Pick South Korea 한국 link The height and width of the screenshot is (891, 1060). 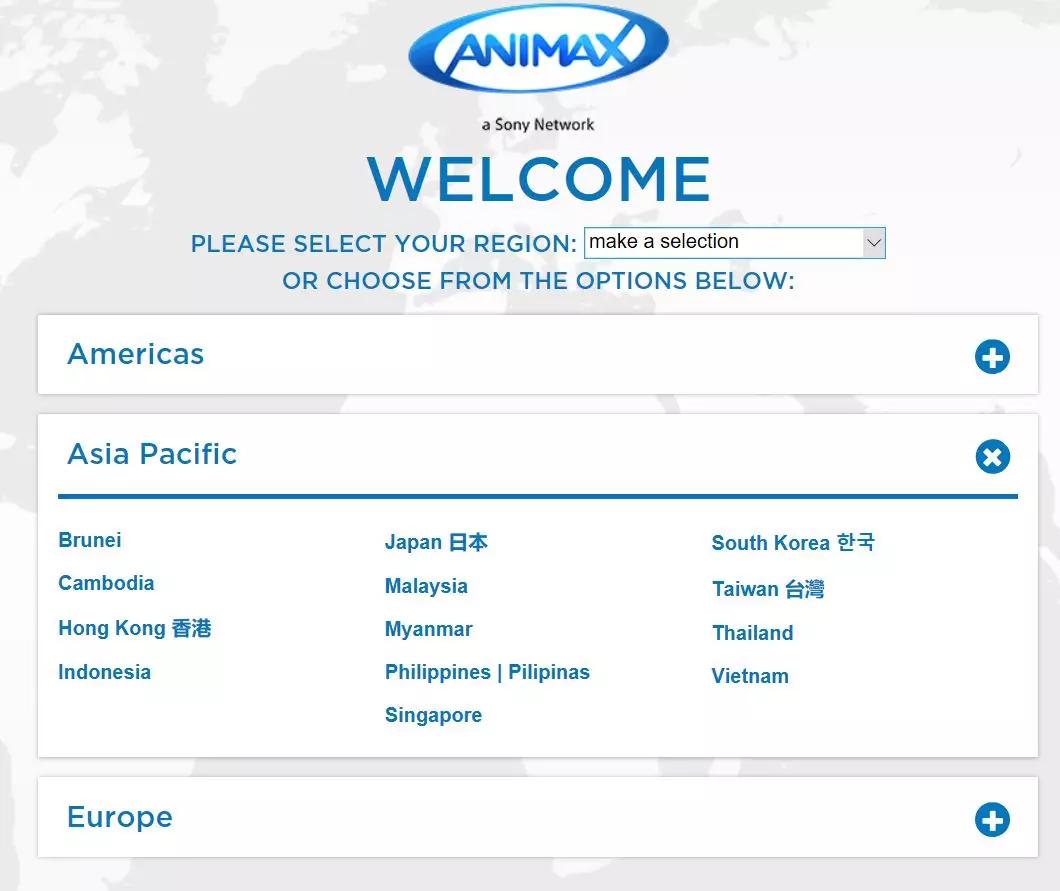793,542
